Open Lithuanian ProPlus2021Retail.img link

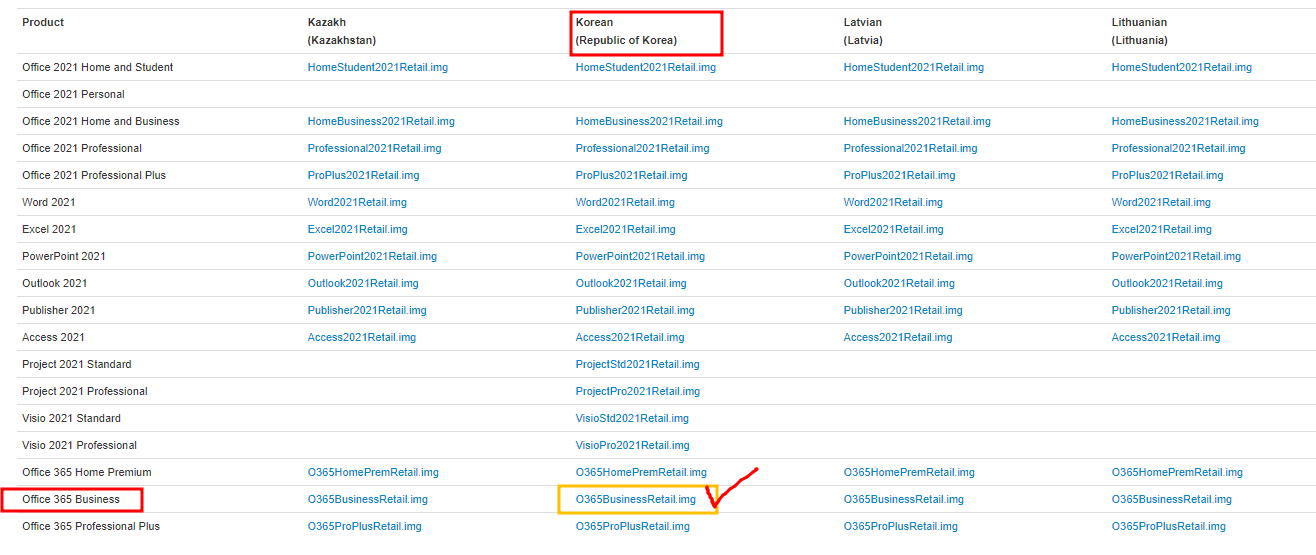click(x=1168, y=175)
